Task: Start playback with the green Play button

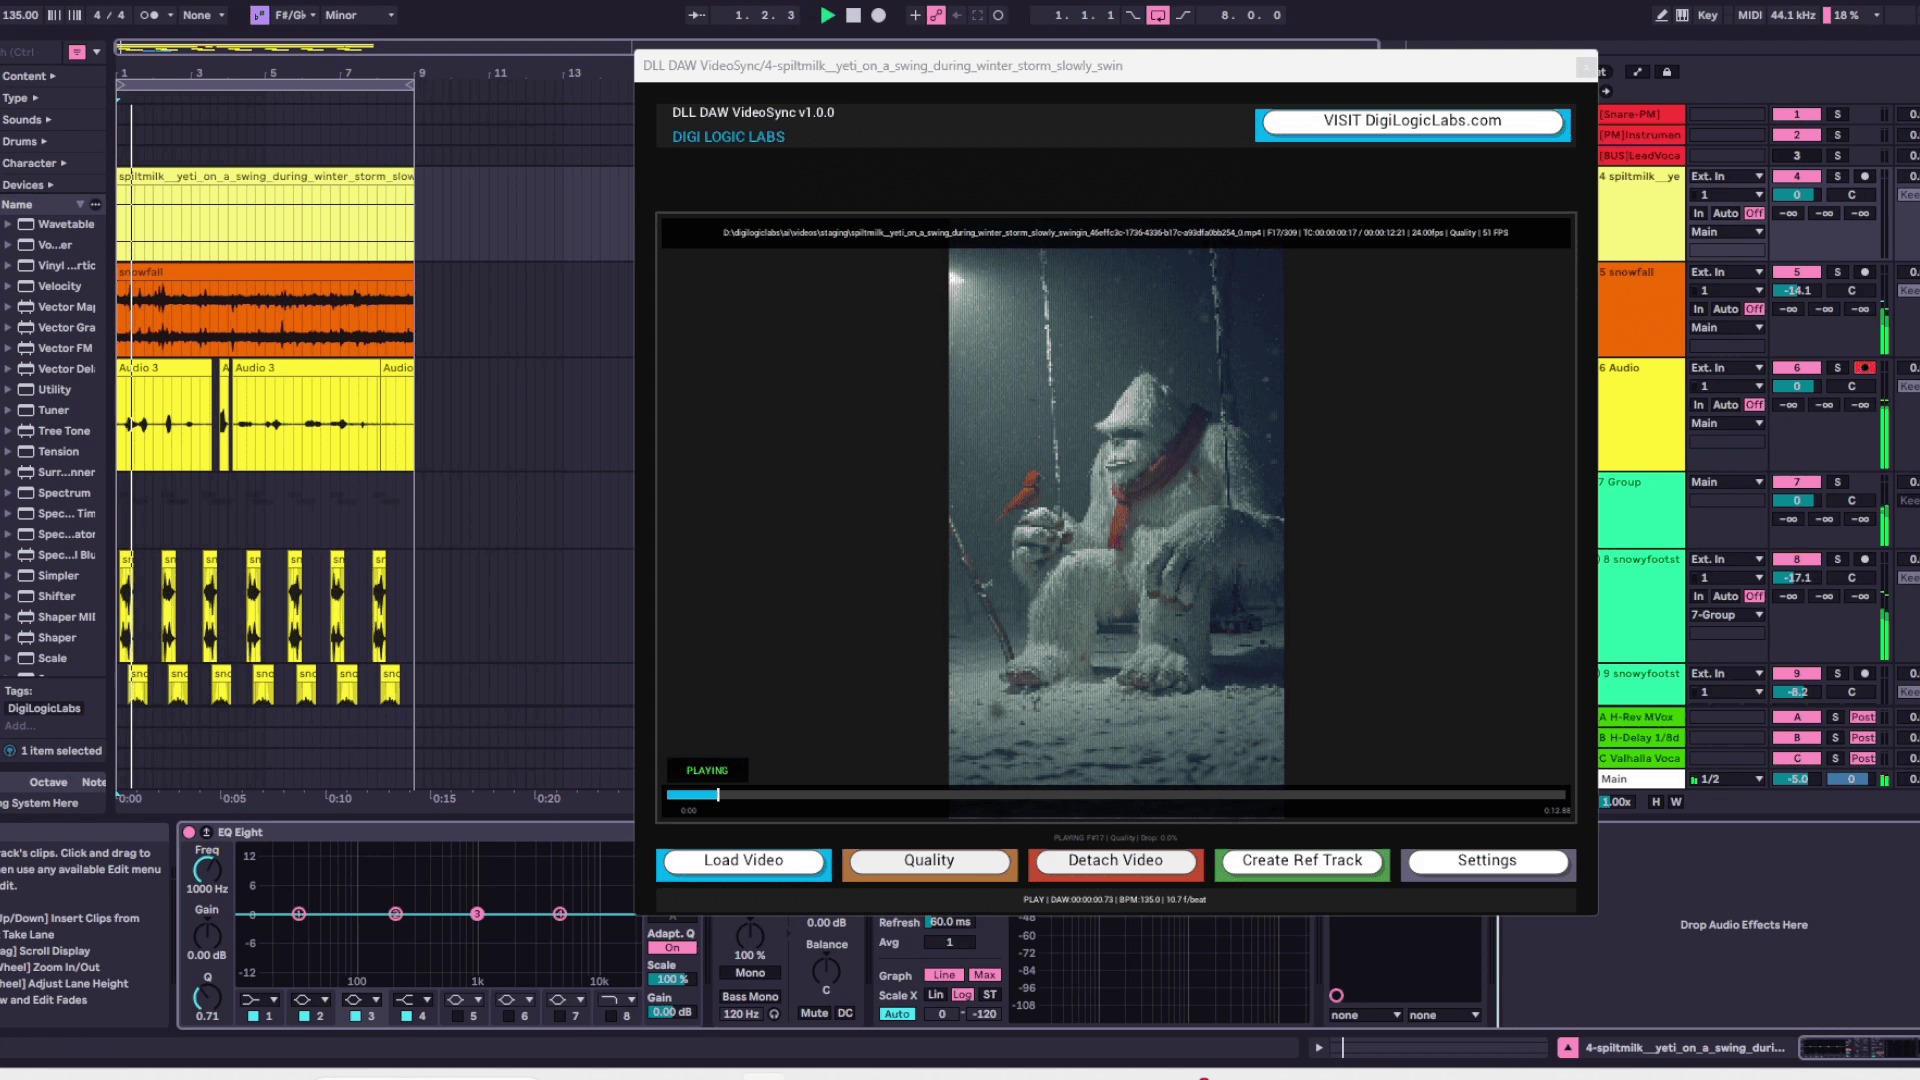Action: click(x=827, y=15)
